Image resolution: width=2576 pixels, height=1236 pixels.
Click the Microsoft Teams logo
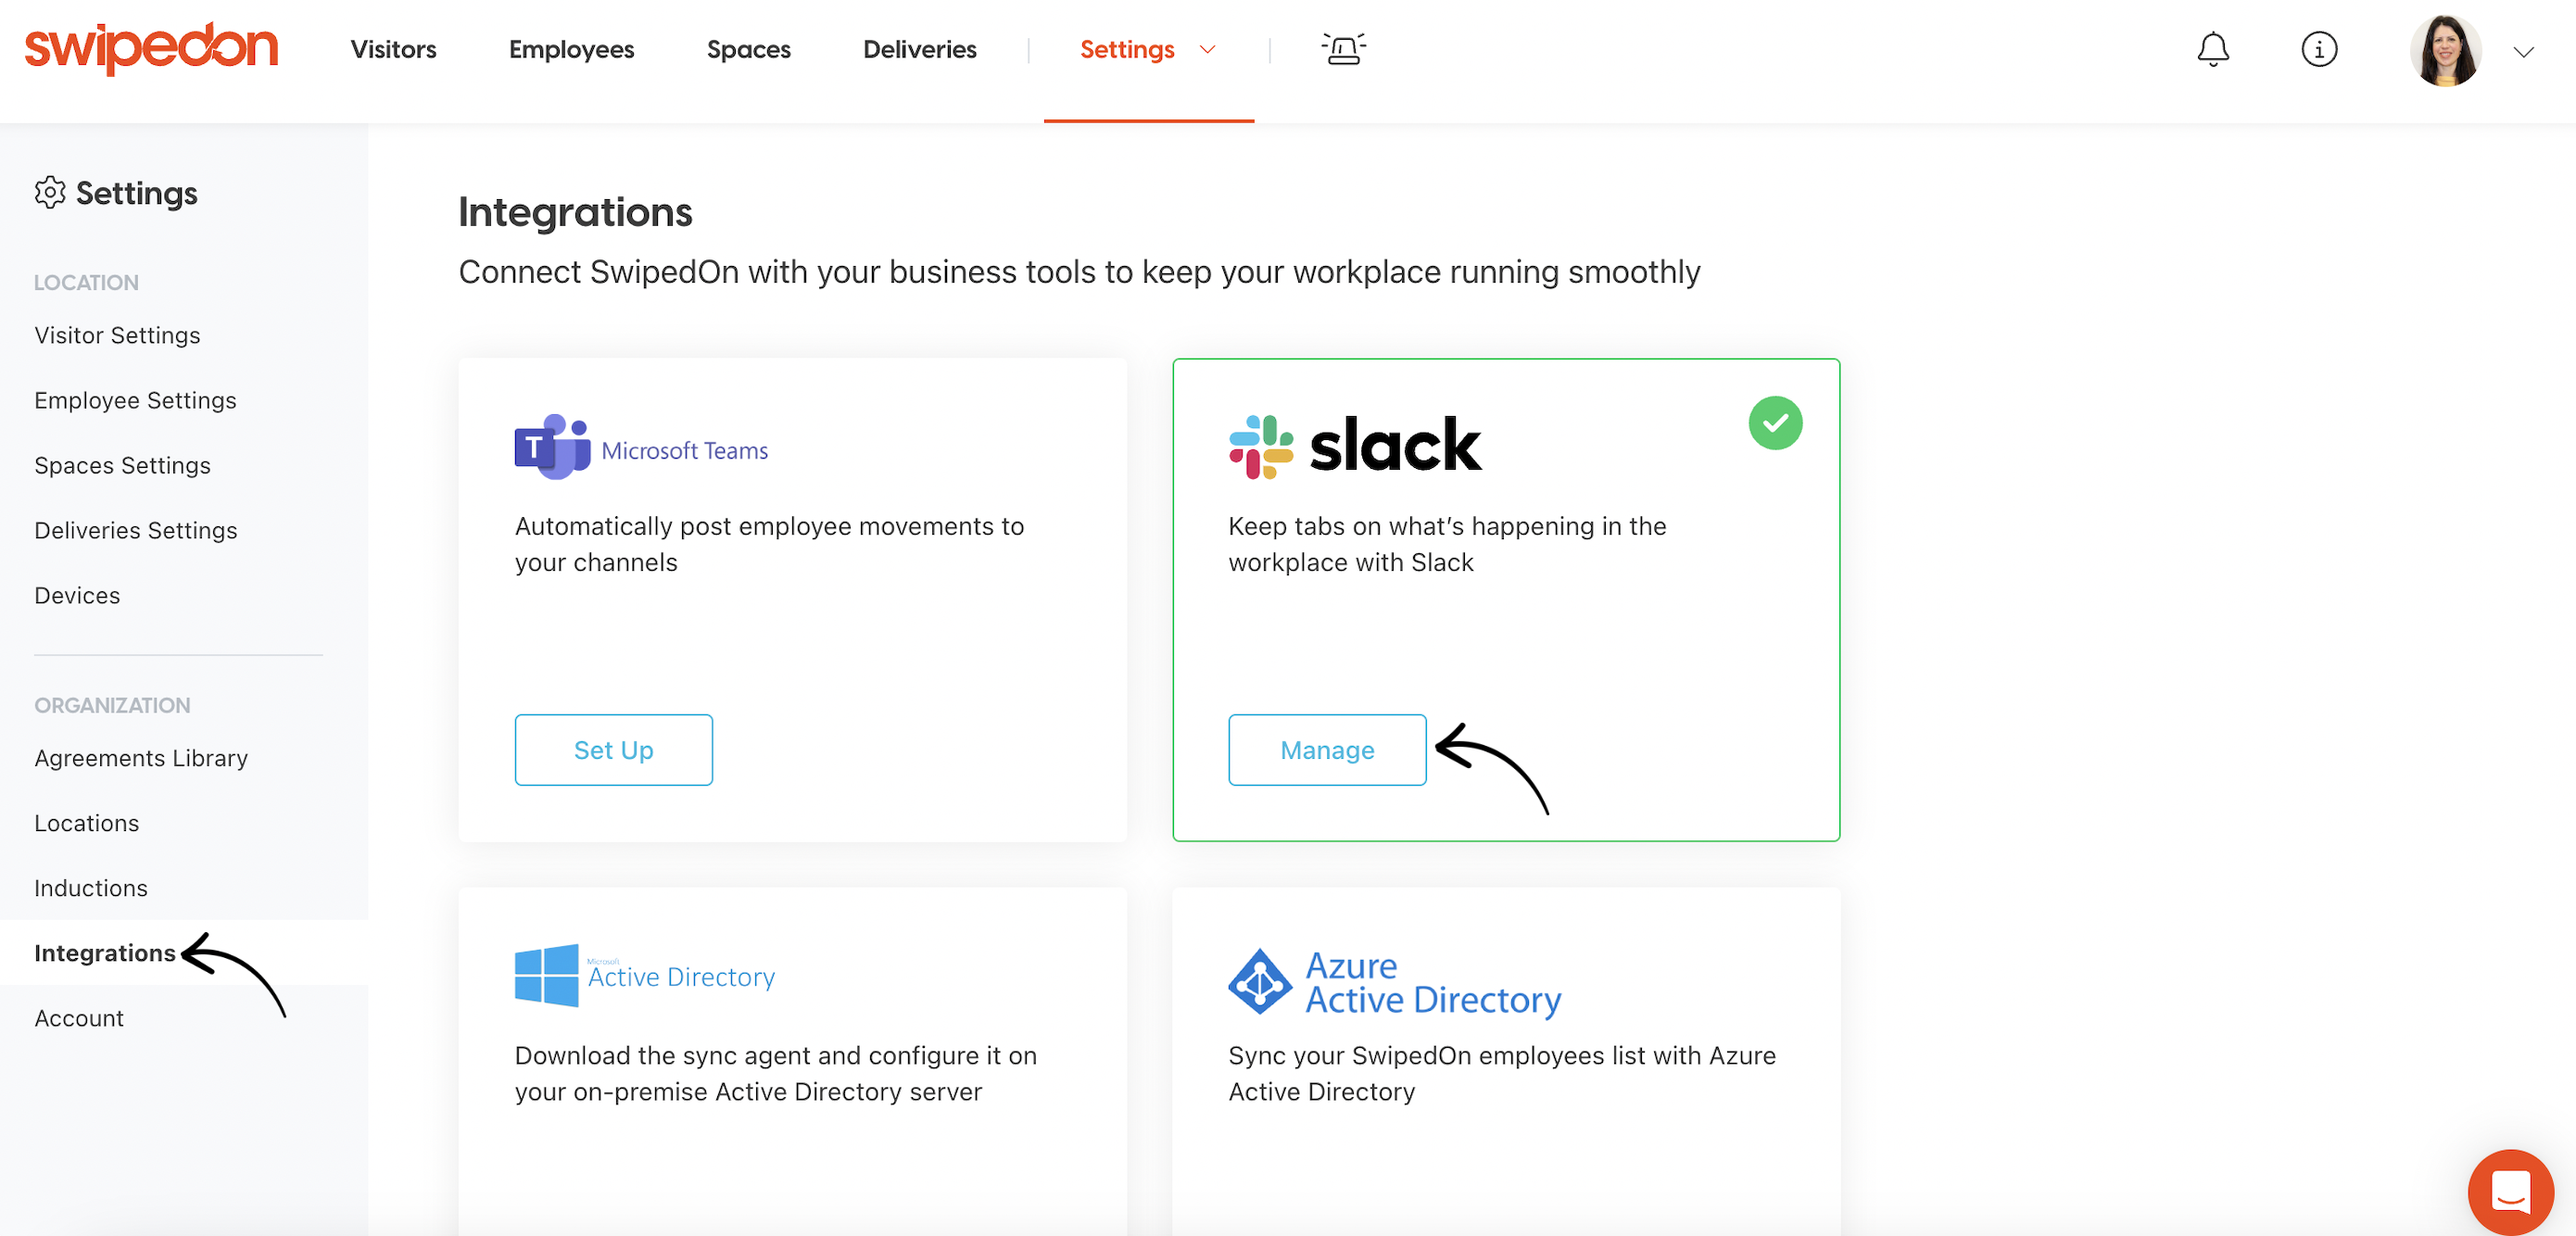[641, 447]
